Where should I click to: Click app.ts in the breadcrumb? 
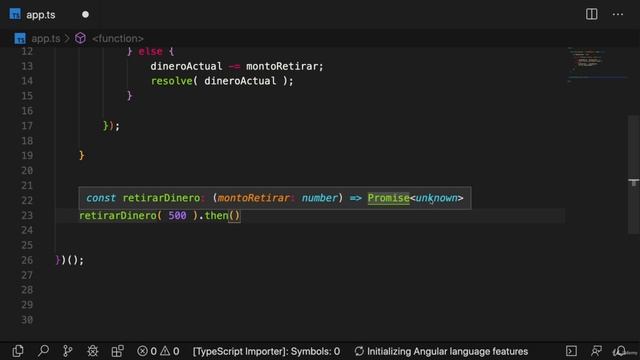(46, 39)
